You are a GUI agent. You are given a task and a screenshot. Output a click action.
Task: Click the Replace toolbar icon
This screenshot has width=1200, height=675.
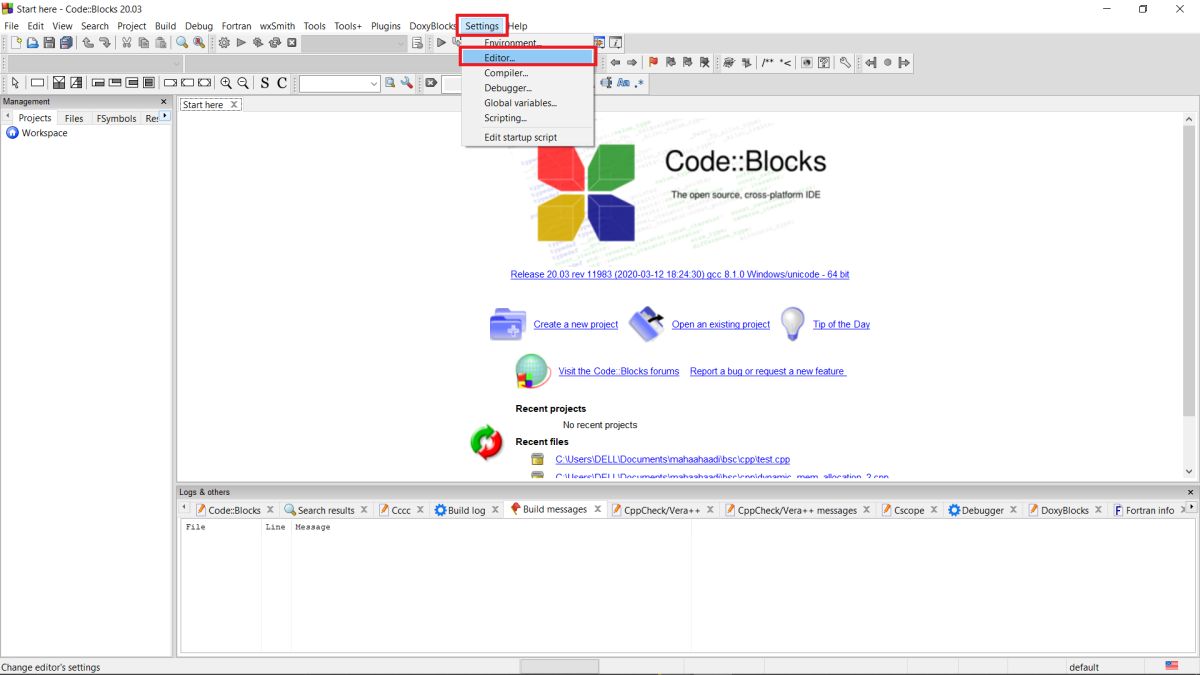point(199,43)
